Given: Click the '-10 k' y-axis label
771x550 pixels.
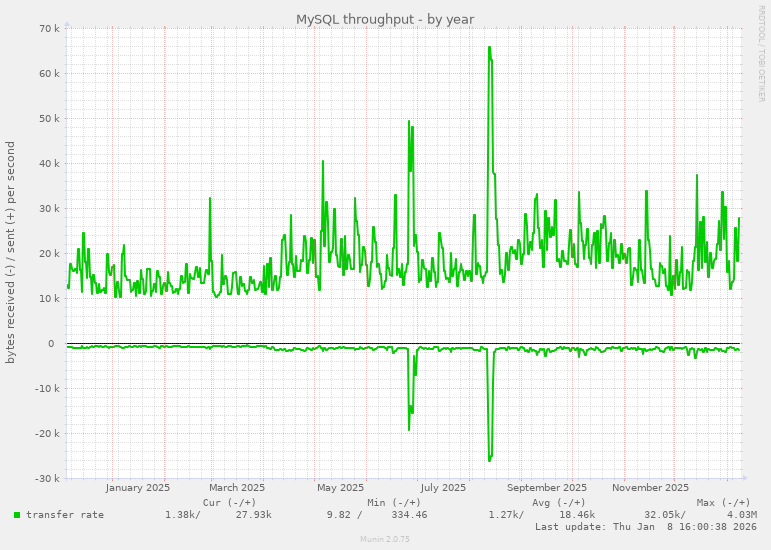Looking at the screenshot, I should [48, 388].
